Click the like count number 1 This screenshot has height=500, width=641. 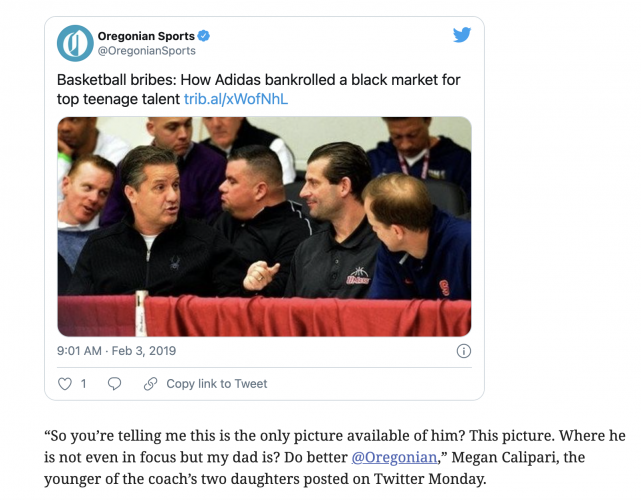pos(83,384)
